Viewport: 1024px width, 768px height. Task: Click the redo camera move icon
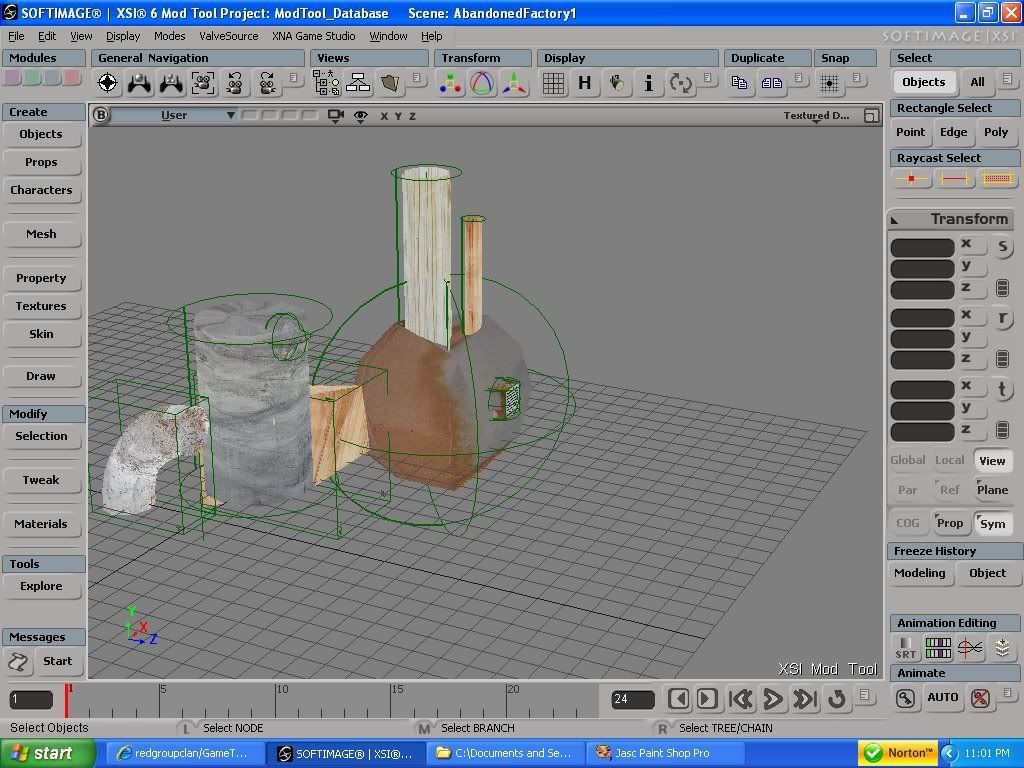click(266, 83)
